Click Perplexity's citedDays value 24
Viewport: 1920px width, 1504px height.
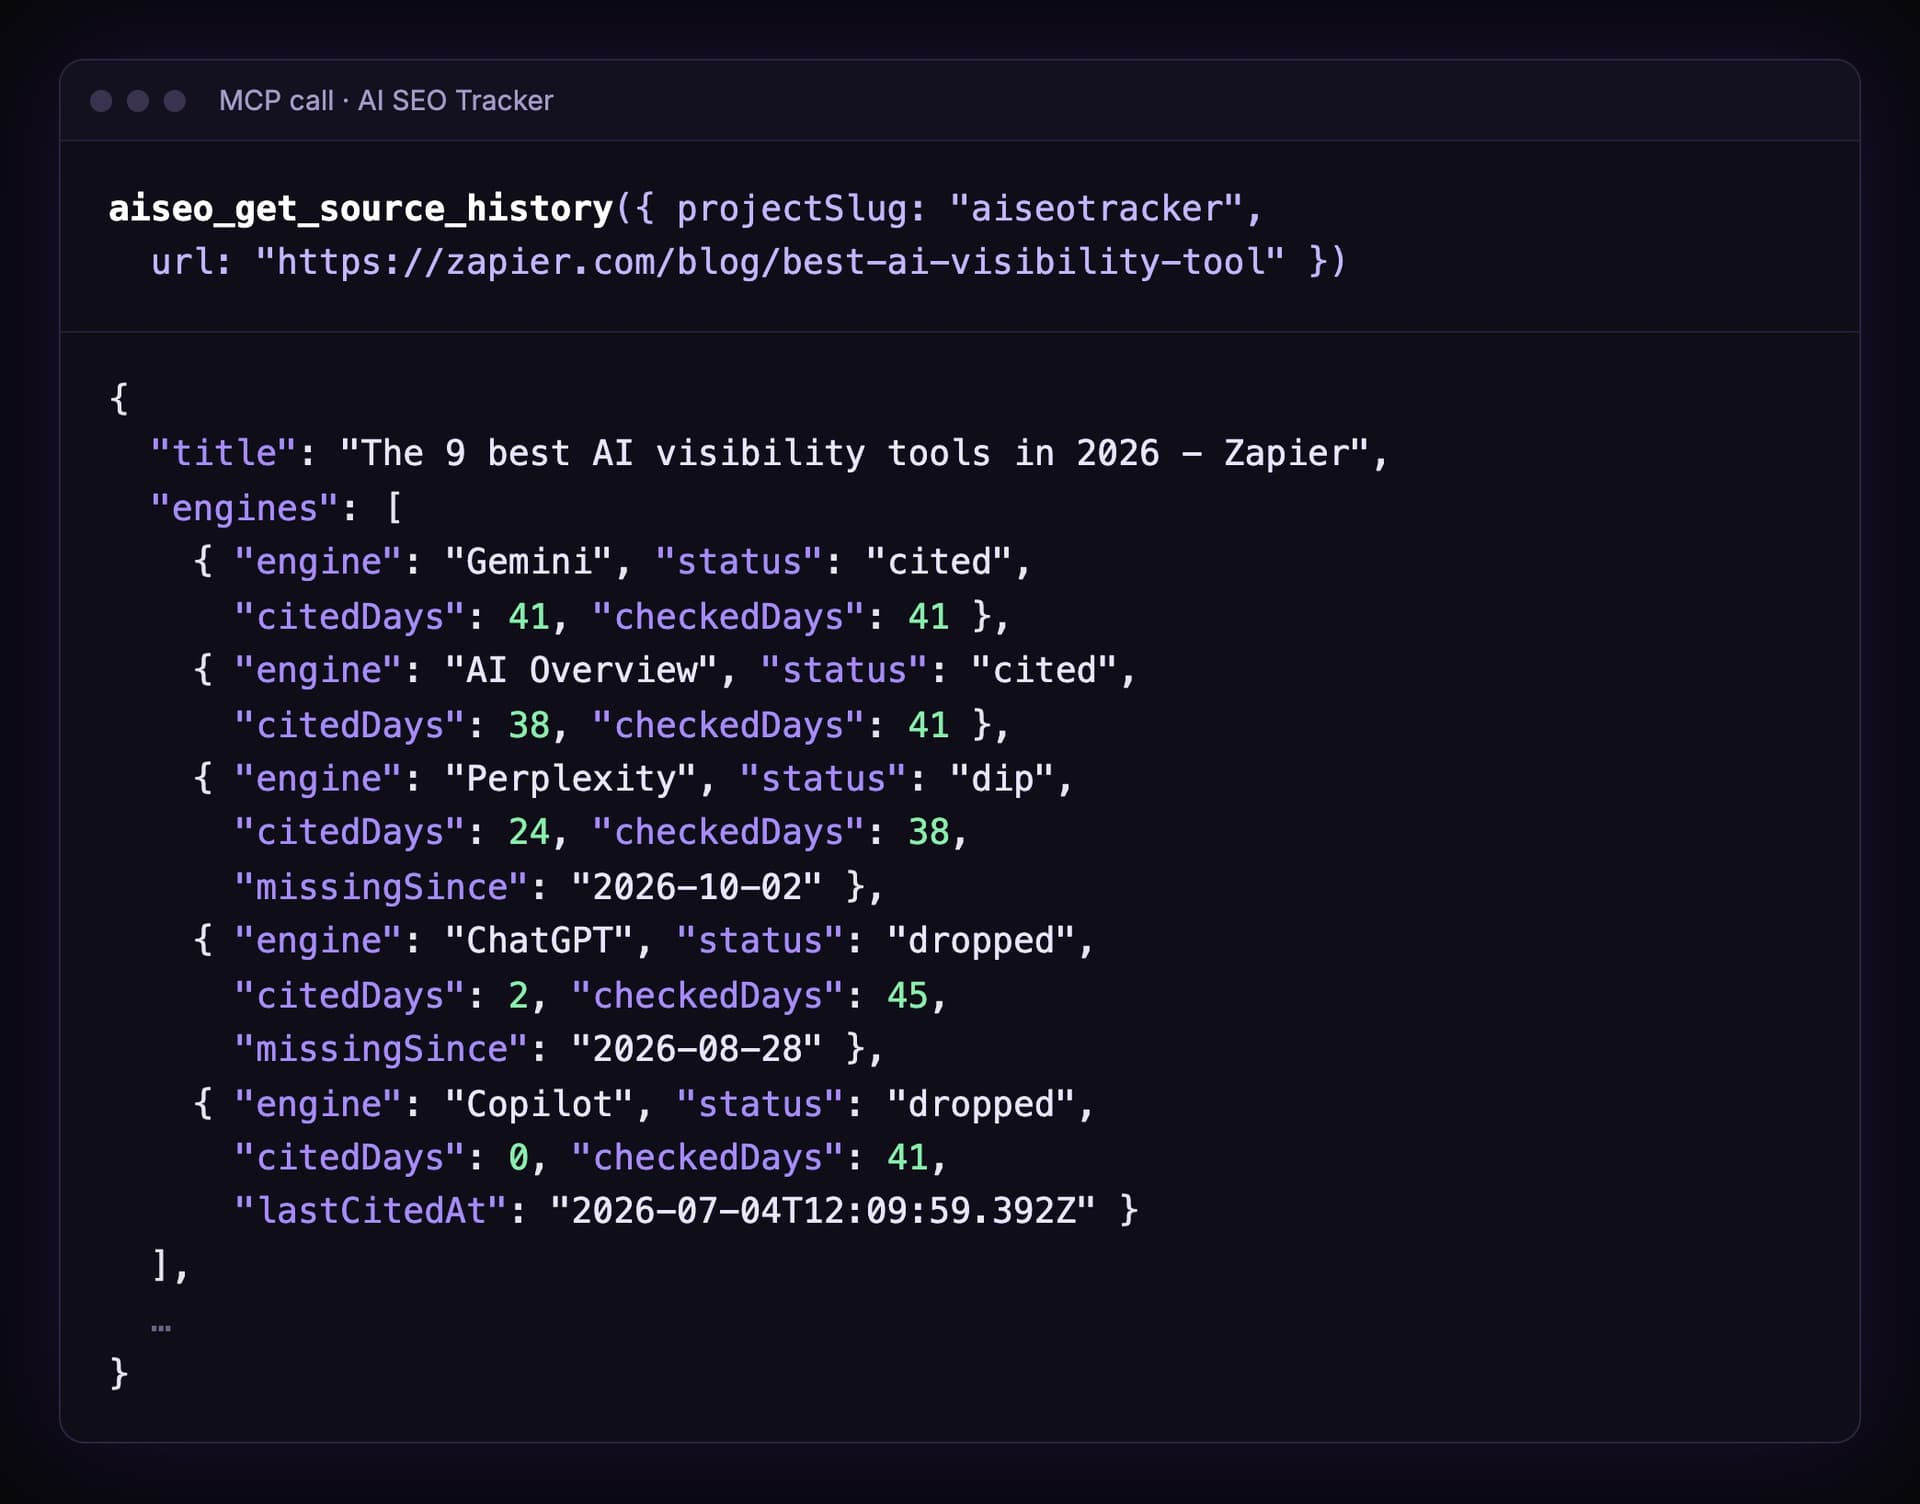(529, 832)
